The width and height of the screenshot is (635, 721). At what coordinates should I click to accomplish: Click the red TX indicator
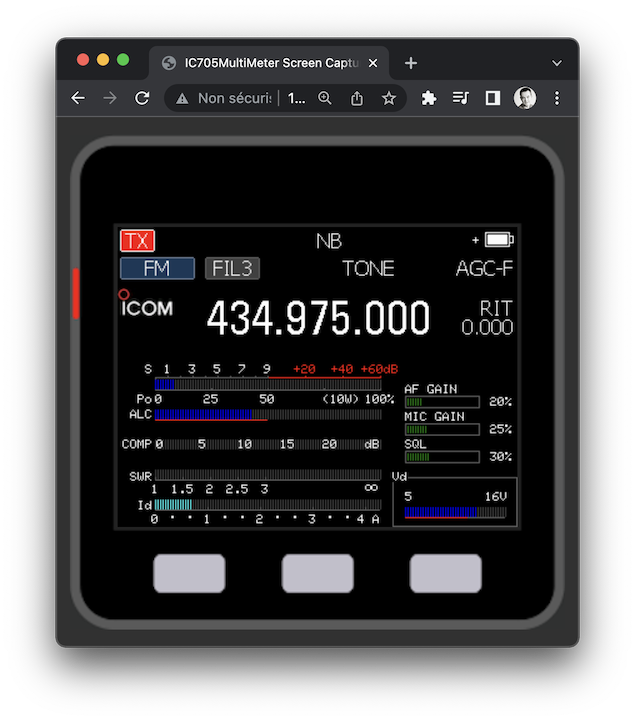(137, 240)
